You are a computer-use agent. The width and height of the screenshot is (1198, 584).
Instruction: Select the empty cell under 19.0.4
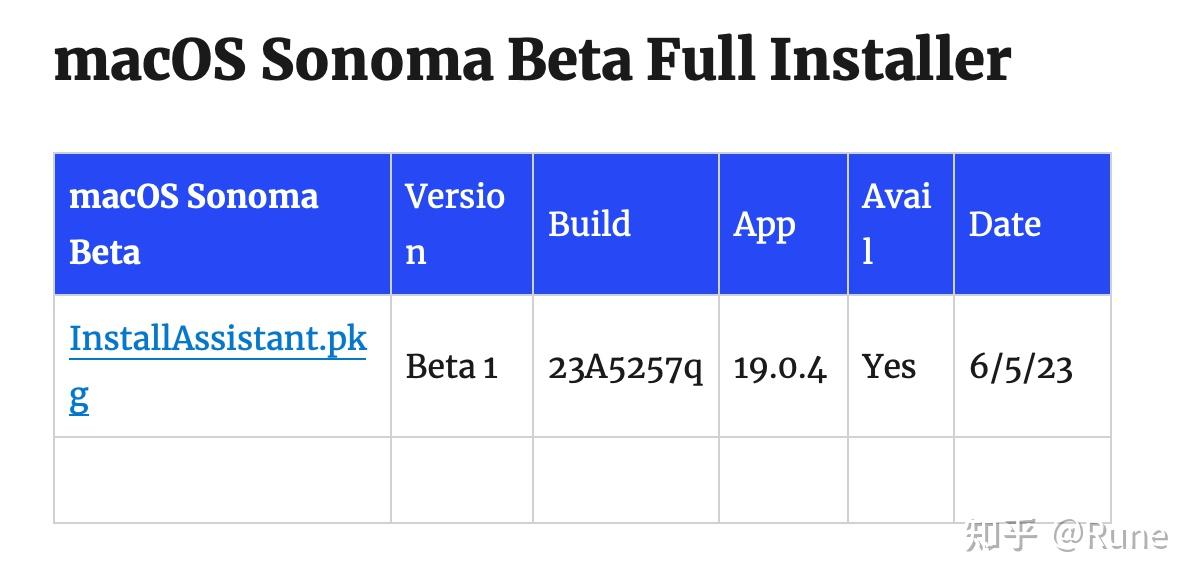coord(783,480)
